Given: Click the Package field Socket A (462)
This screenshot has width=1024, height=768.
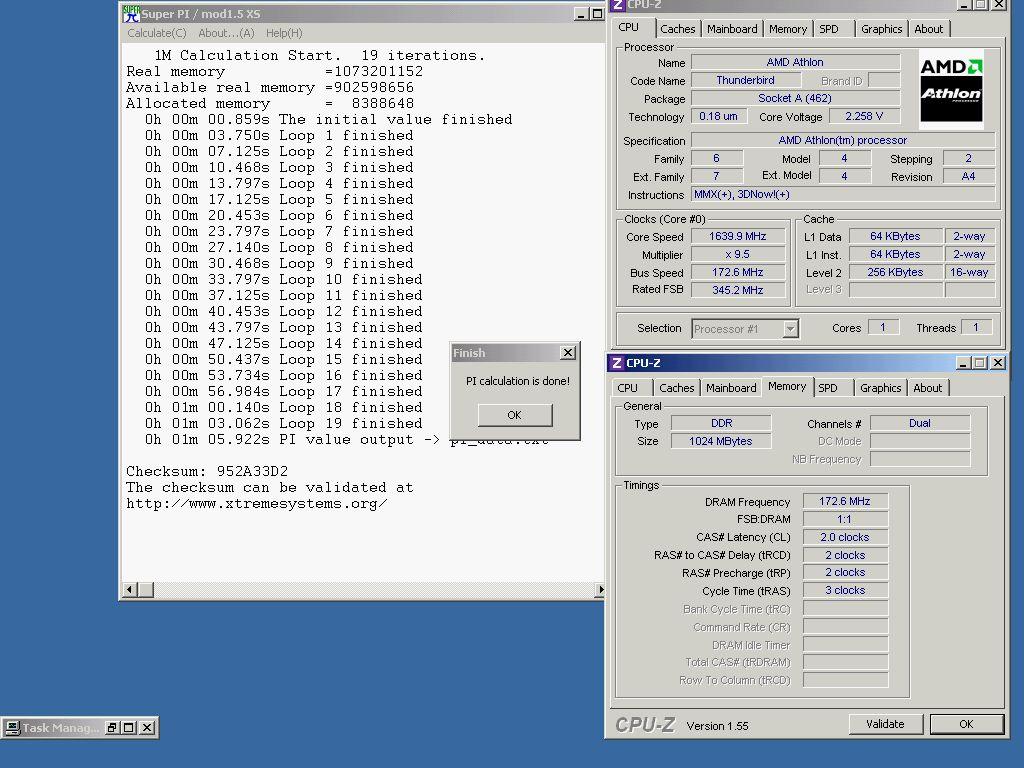Looking at the screenshot, I should (x=795, y=99).
